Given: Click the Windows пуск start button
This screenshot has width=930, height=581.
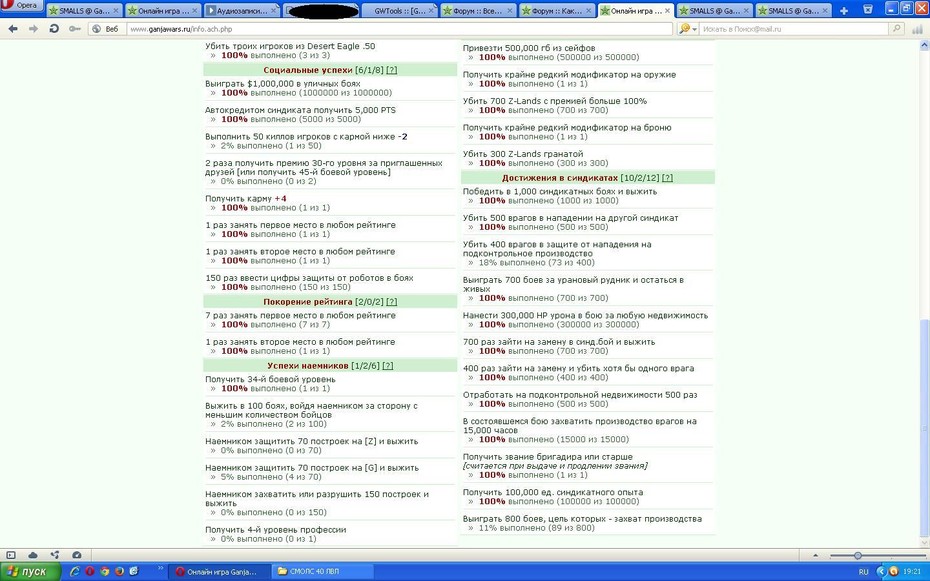Looking at the screenshot, I should click(28, 572).
